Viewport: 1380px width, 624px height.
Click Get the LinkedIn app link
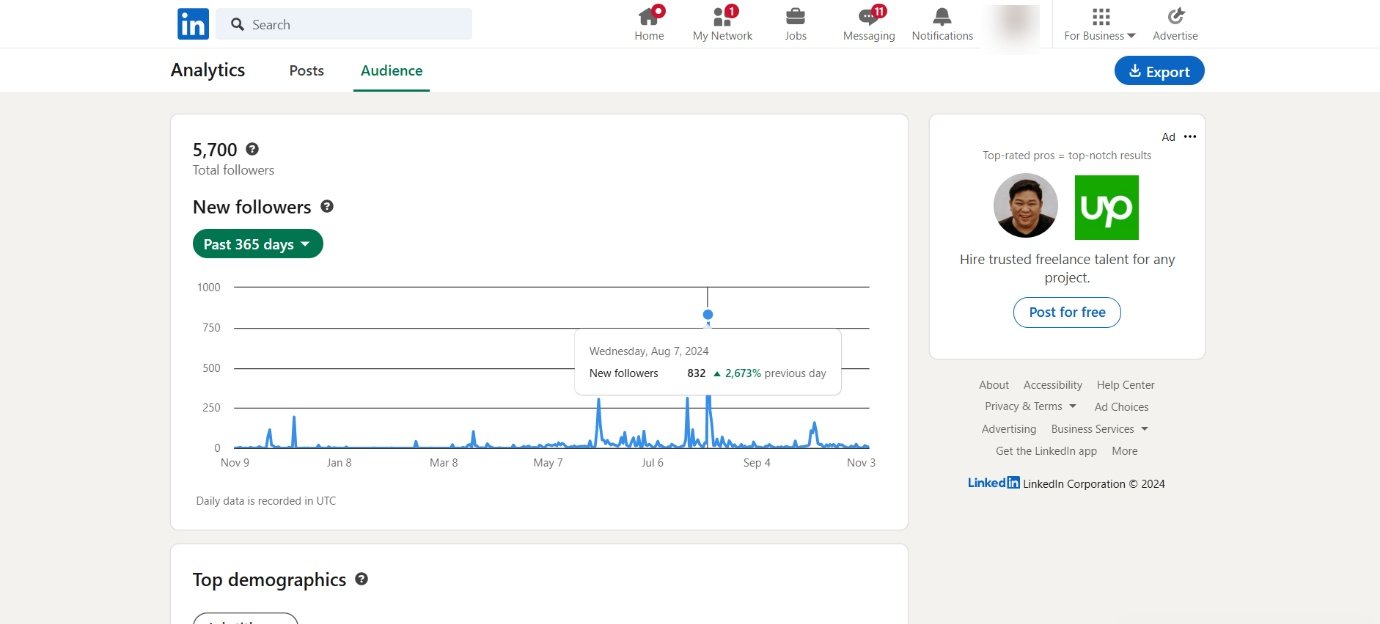click(x=1046, y=451)
